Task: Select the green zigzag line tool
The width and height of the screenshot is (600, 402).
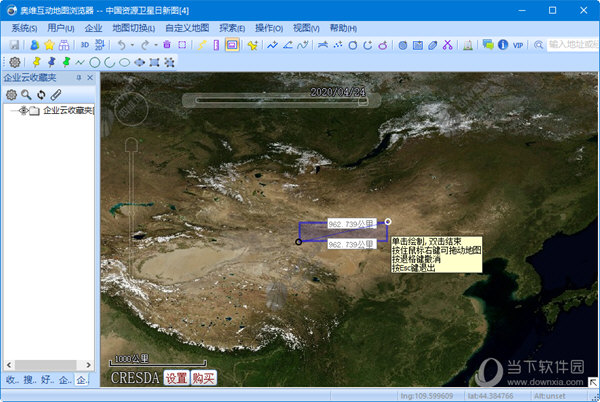Action: tap(80, 62)
